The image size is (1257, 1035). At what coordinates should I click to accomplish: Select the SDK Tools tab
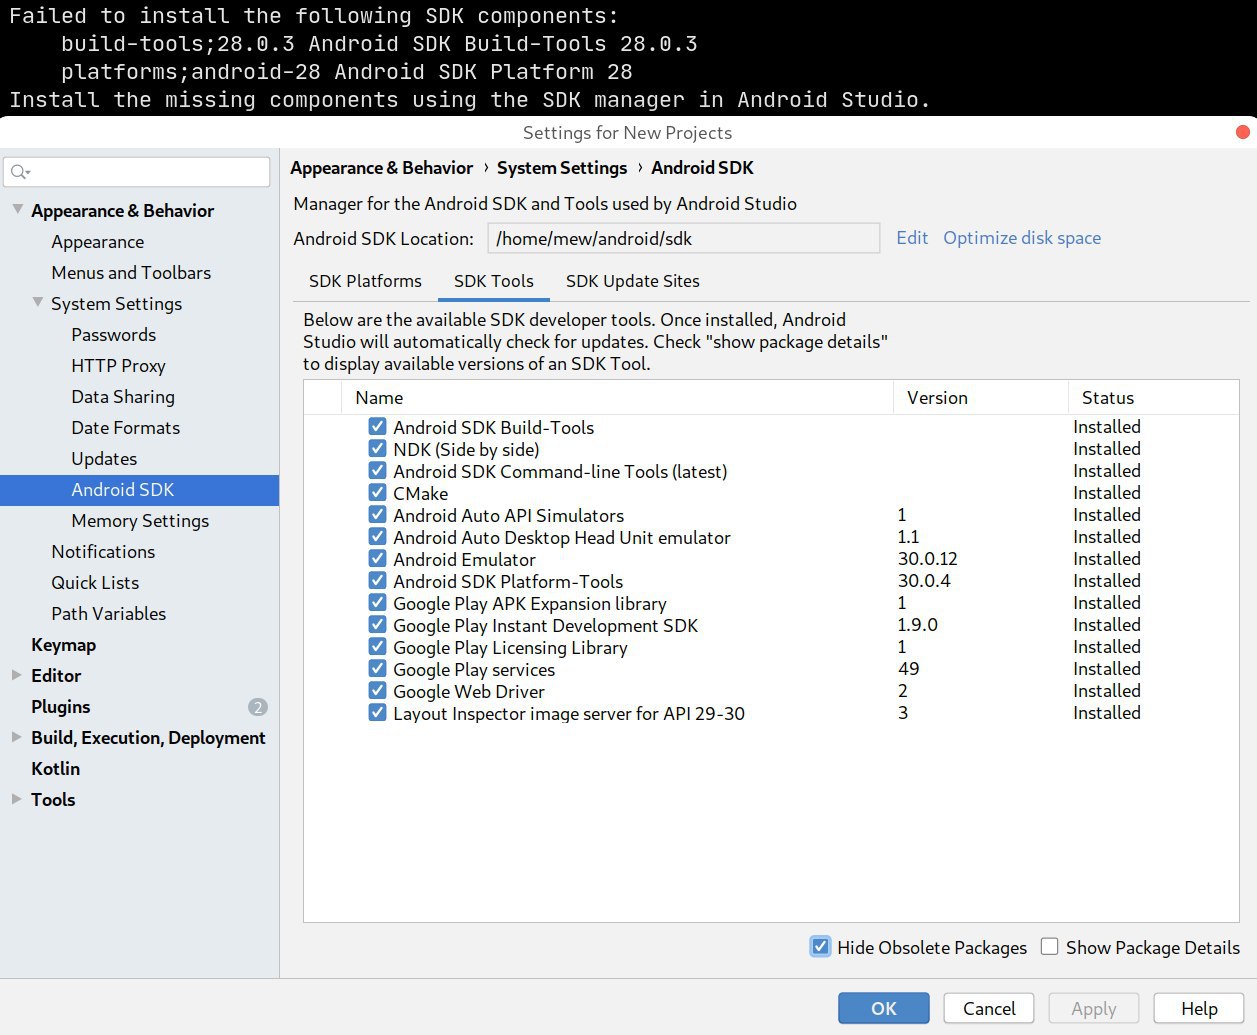pos(494,281)
